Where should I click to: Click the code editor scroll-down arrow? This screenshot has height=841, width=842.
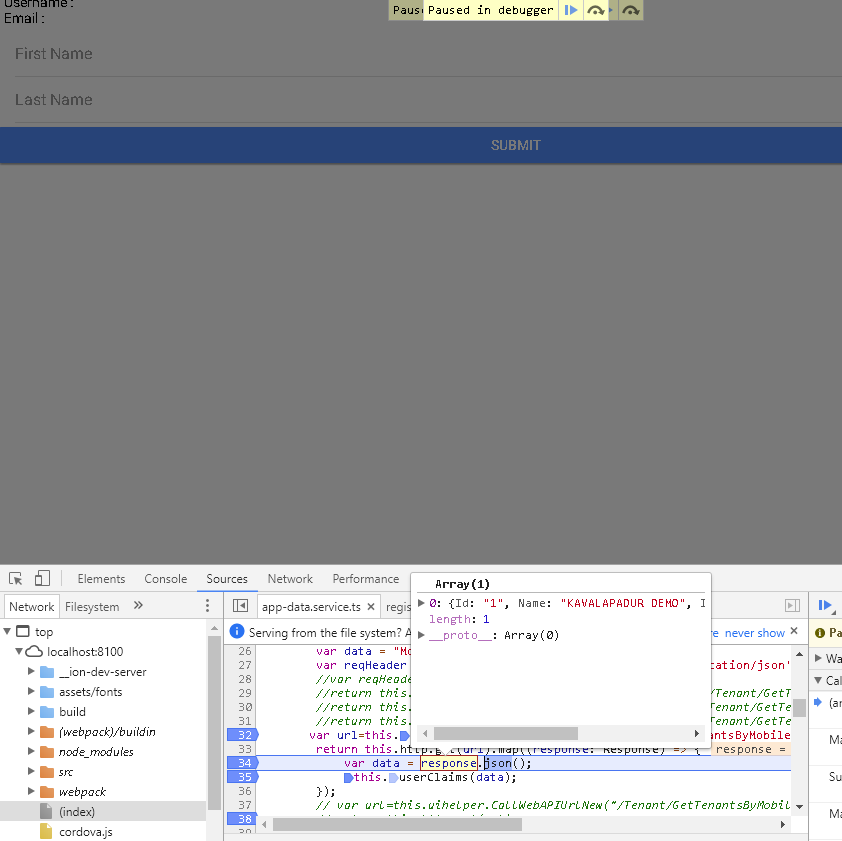[x=799, y=807]
